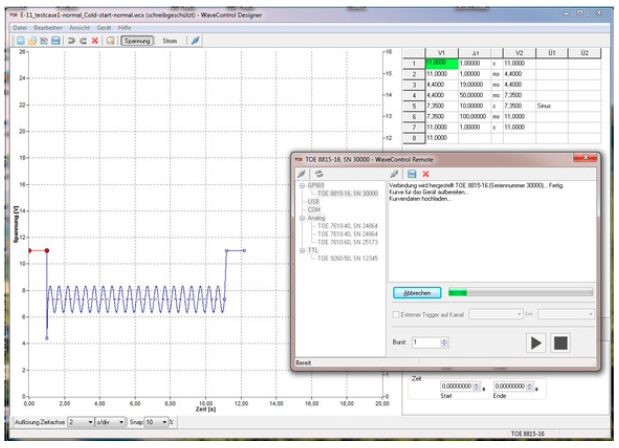The image size is (619, 448).
Task: Click the Abbrechen button
Action: pyautogui.click(x=417, y=293)
